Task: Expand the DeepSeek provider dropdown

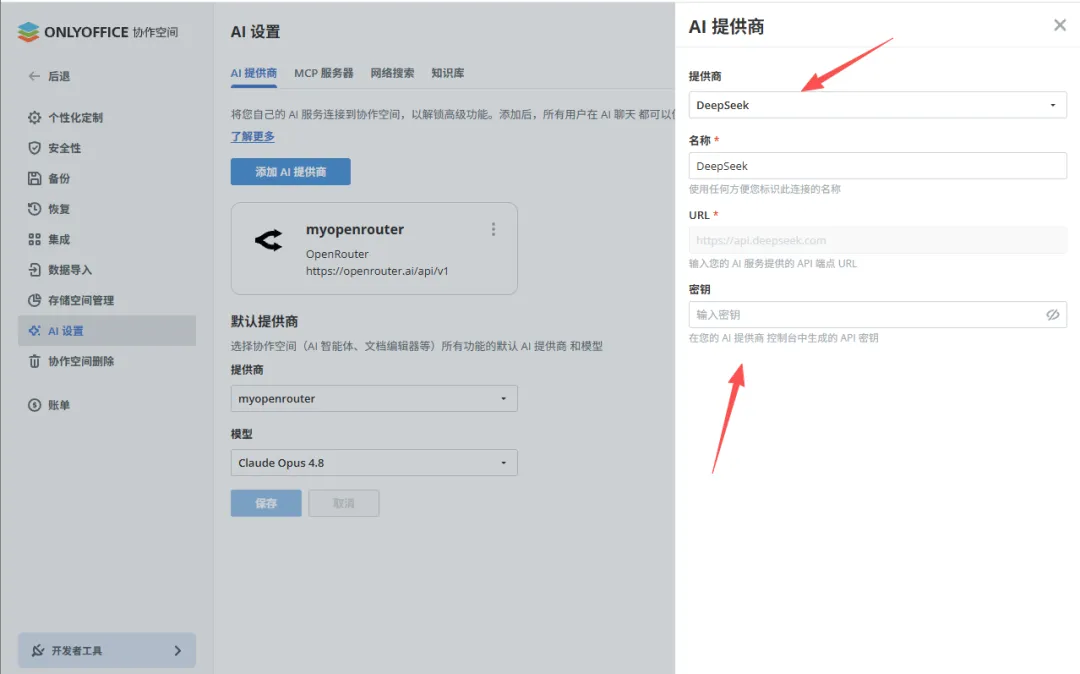Action: (x=878, y=105)
